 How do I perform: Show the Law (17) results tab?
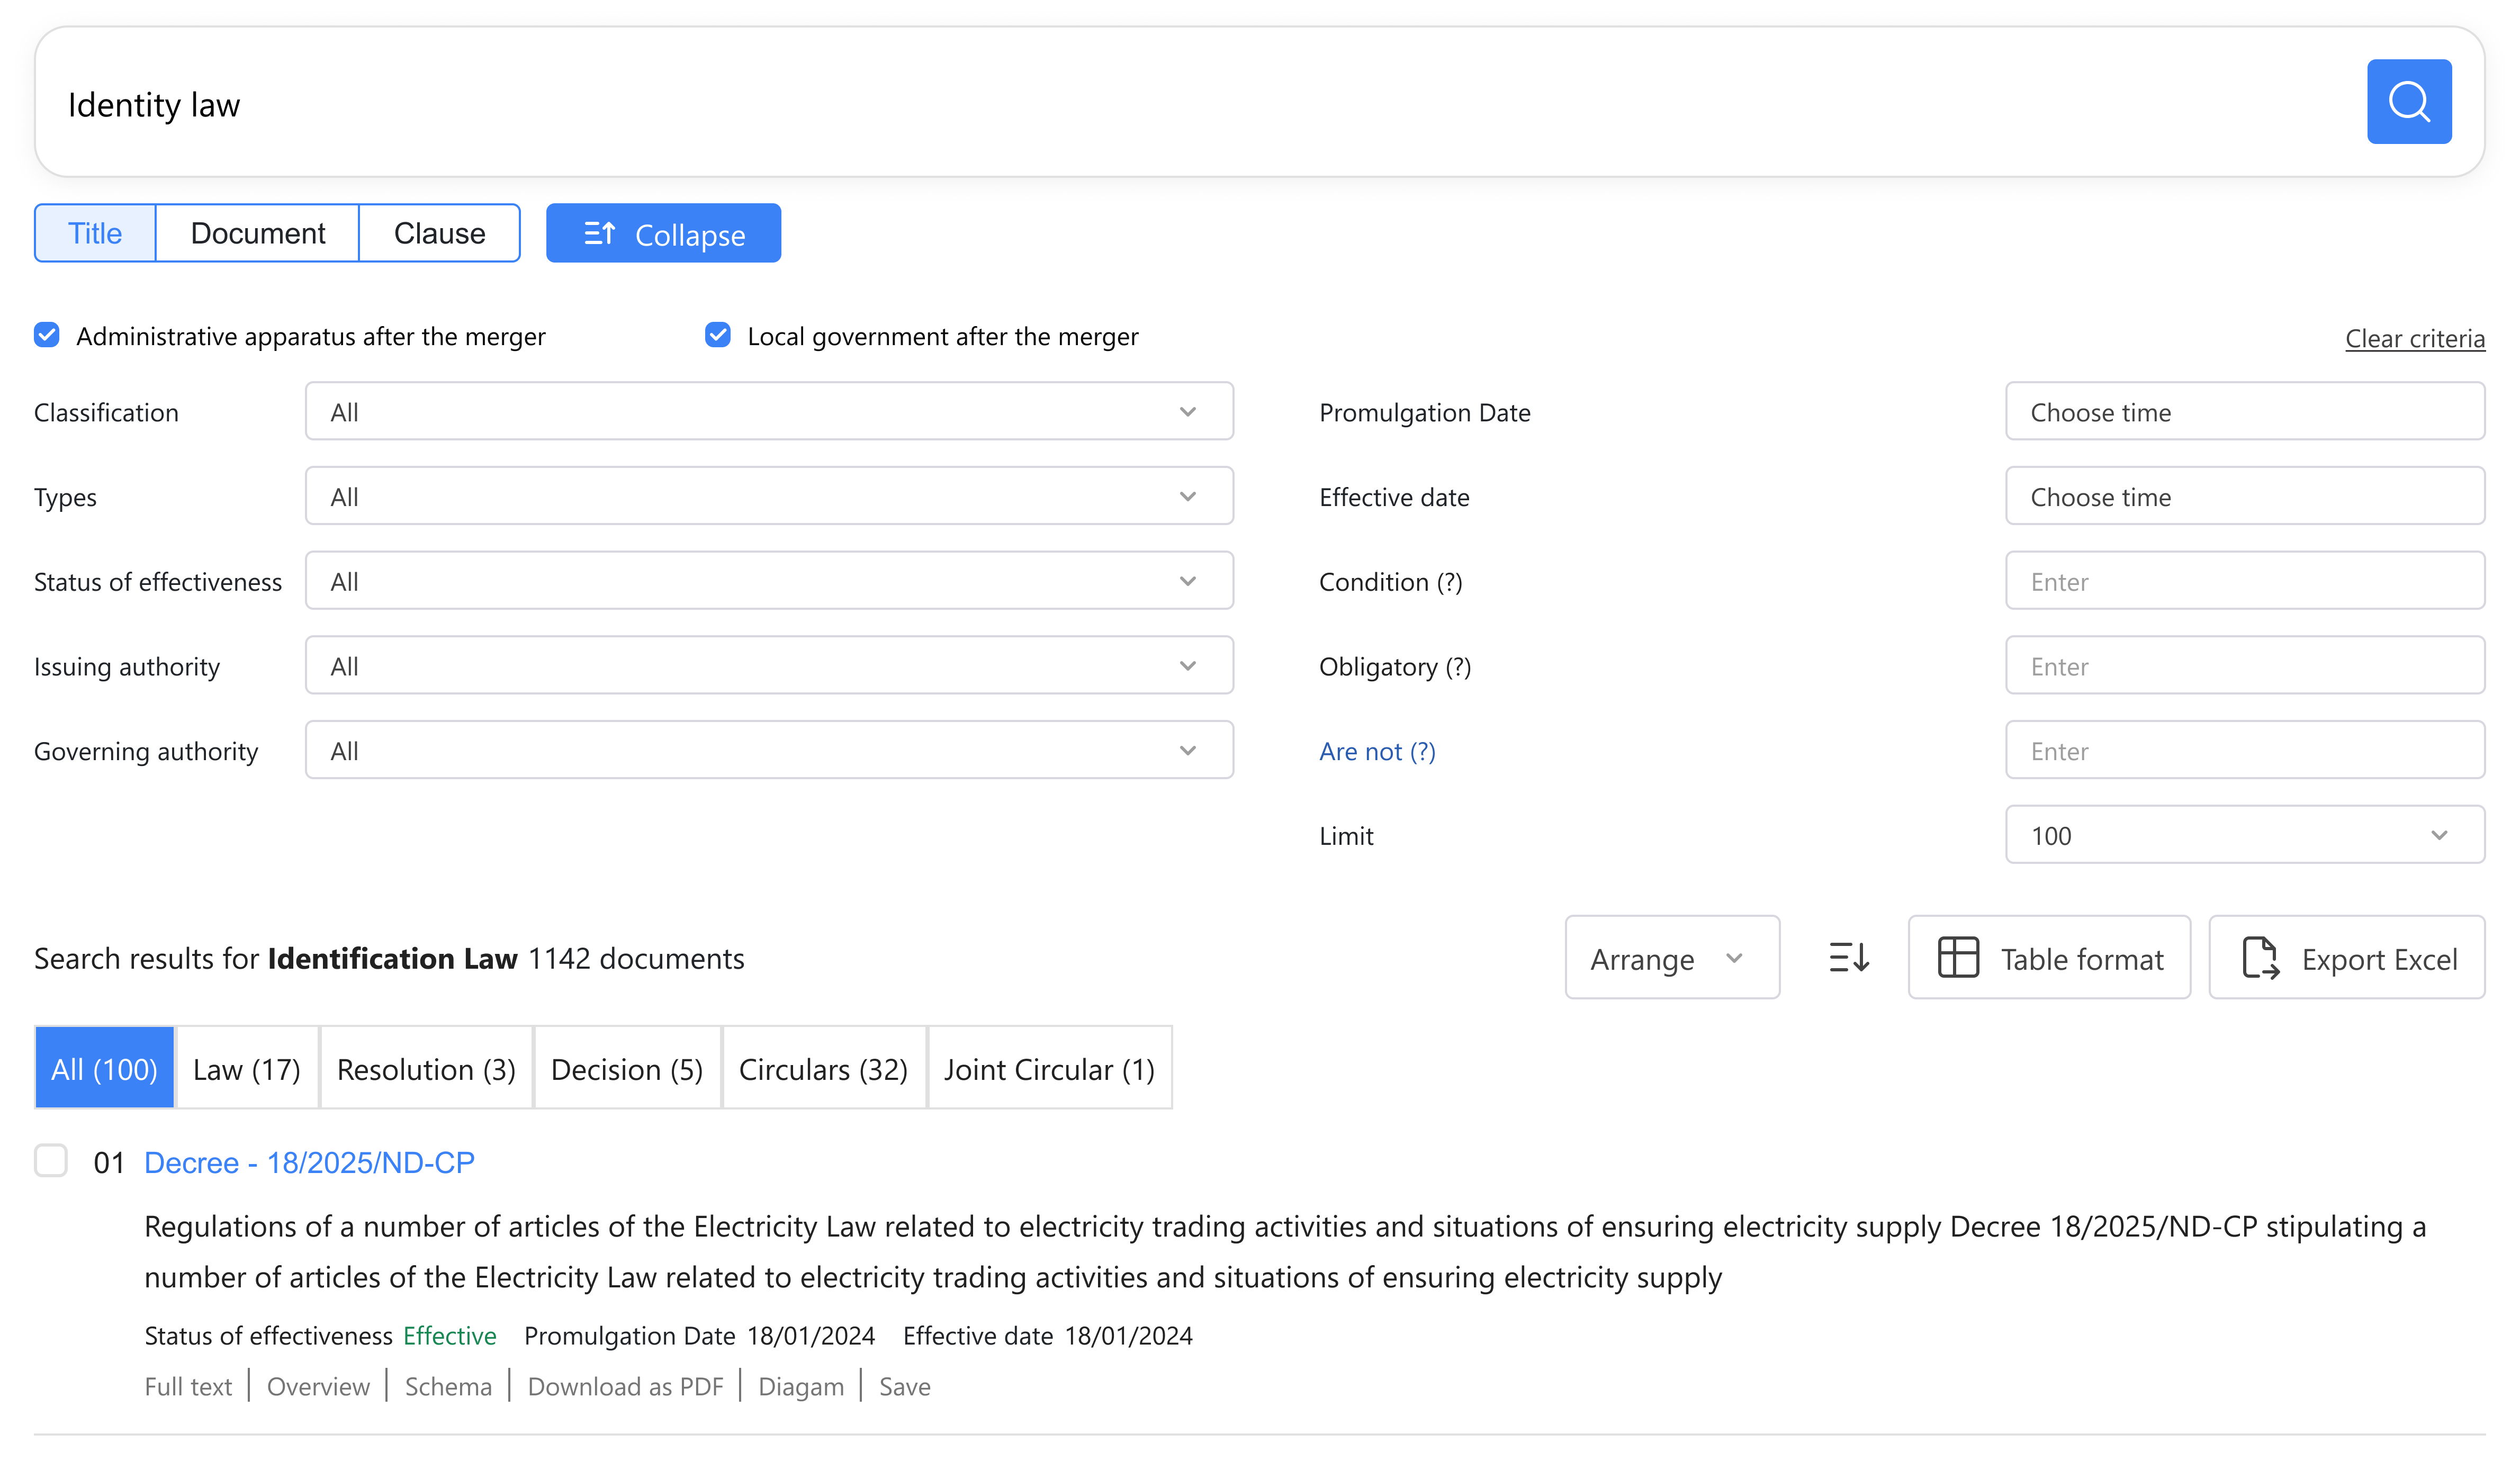tap(247, 1068)
